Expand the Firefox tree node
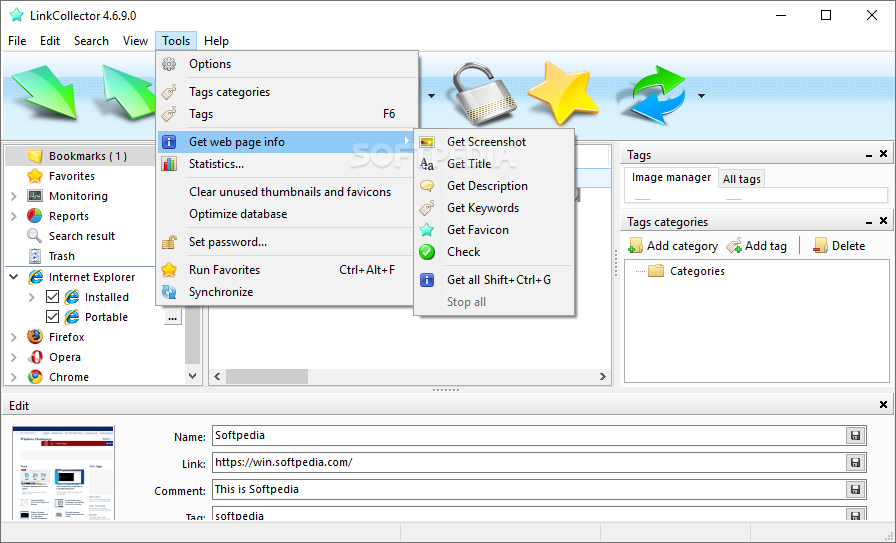Image resolution: width=896 pixels, height=543 pixels. [x=14, y=337]
